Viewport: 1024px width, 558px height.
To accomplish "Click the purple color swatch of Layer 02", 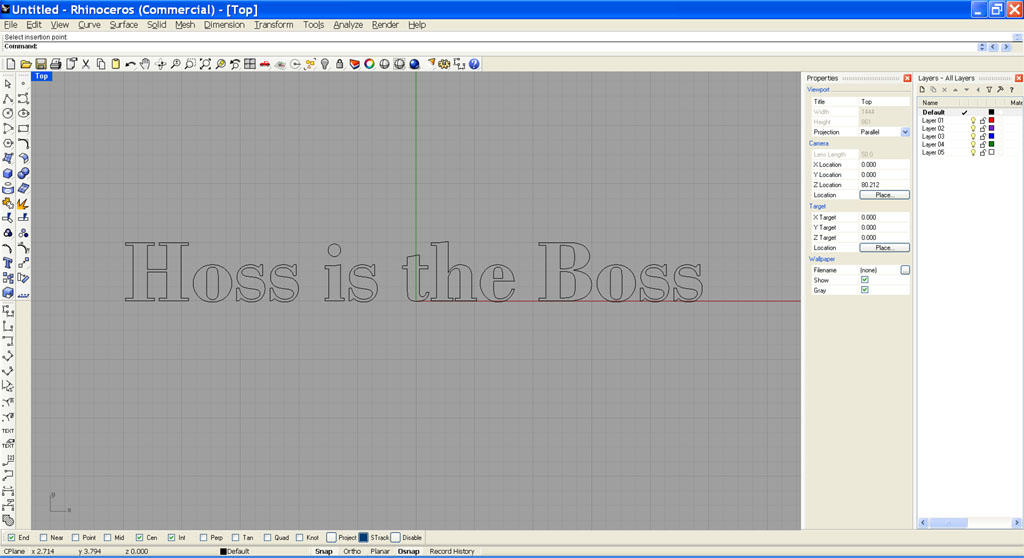I will click(x=991, y=128).
